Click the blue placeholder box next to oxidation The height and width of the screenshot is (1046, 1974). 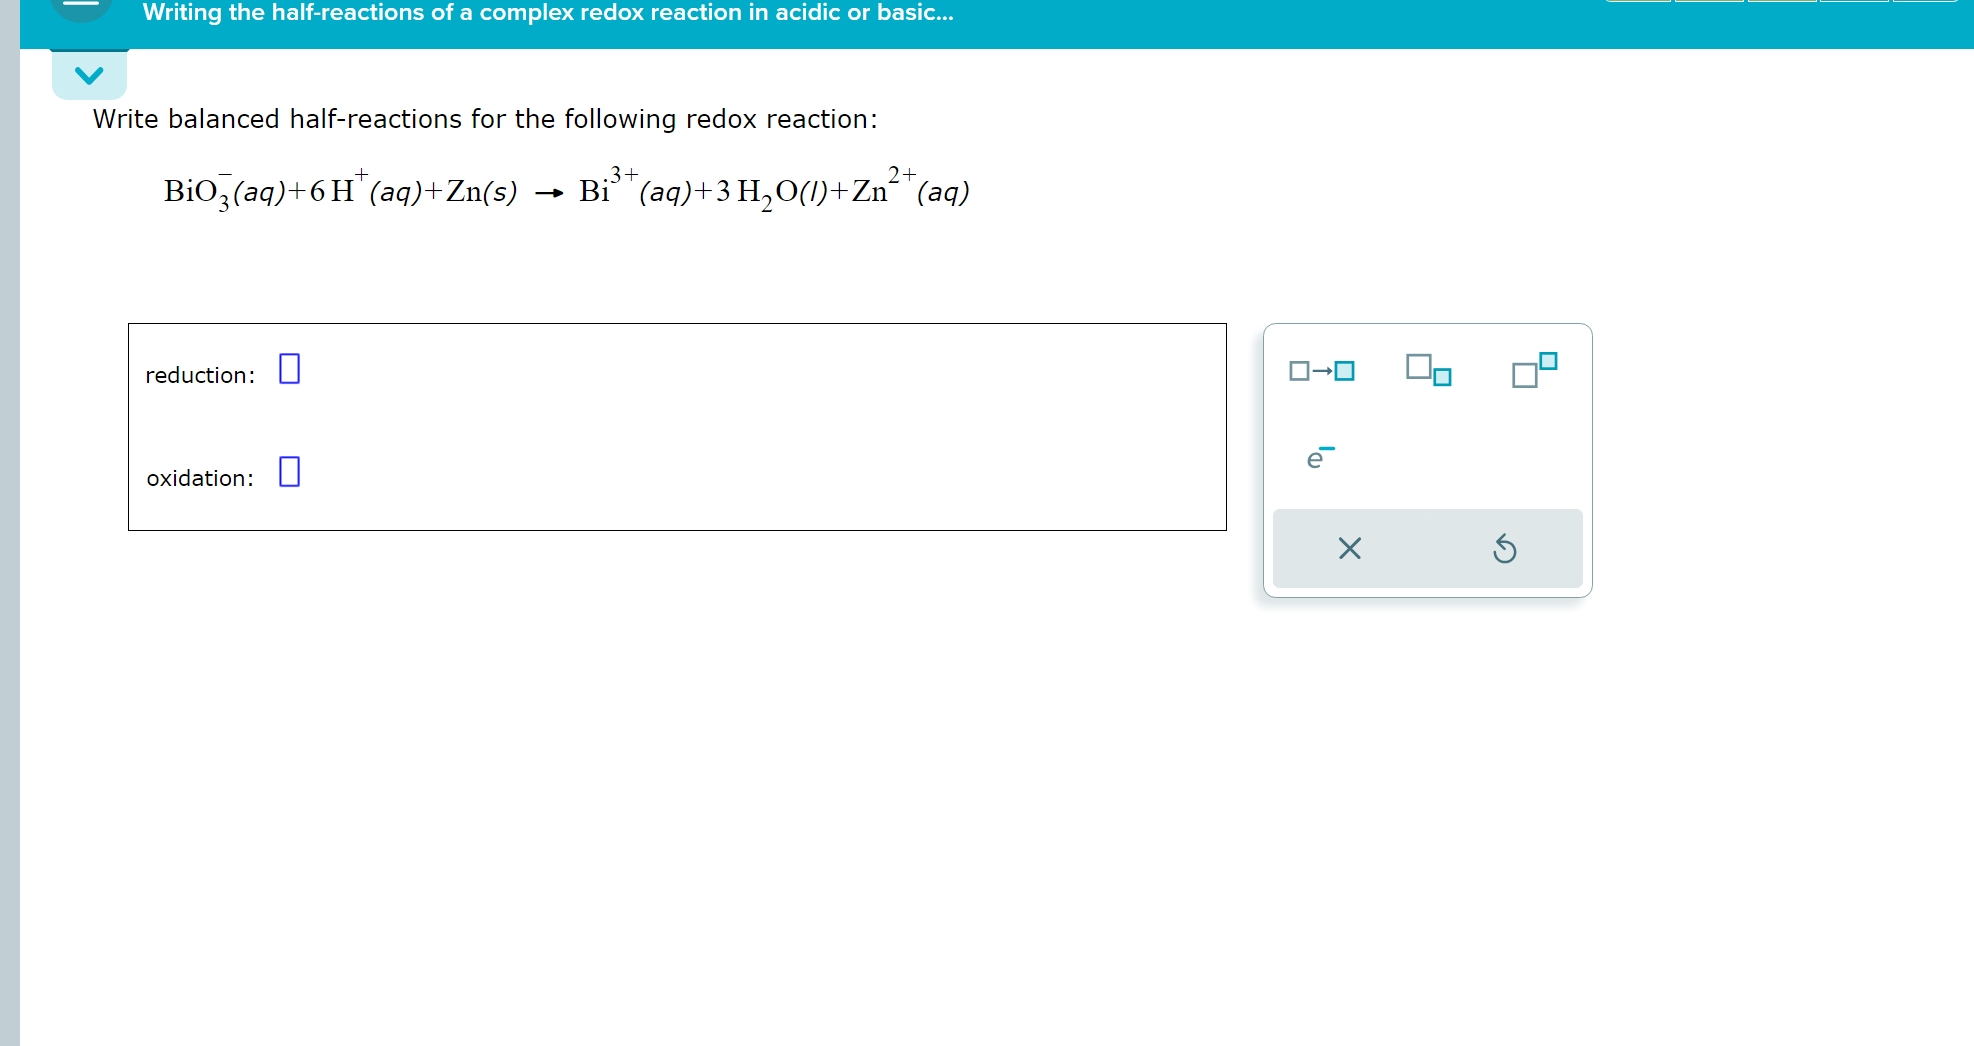288,471
